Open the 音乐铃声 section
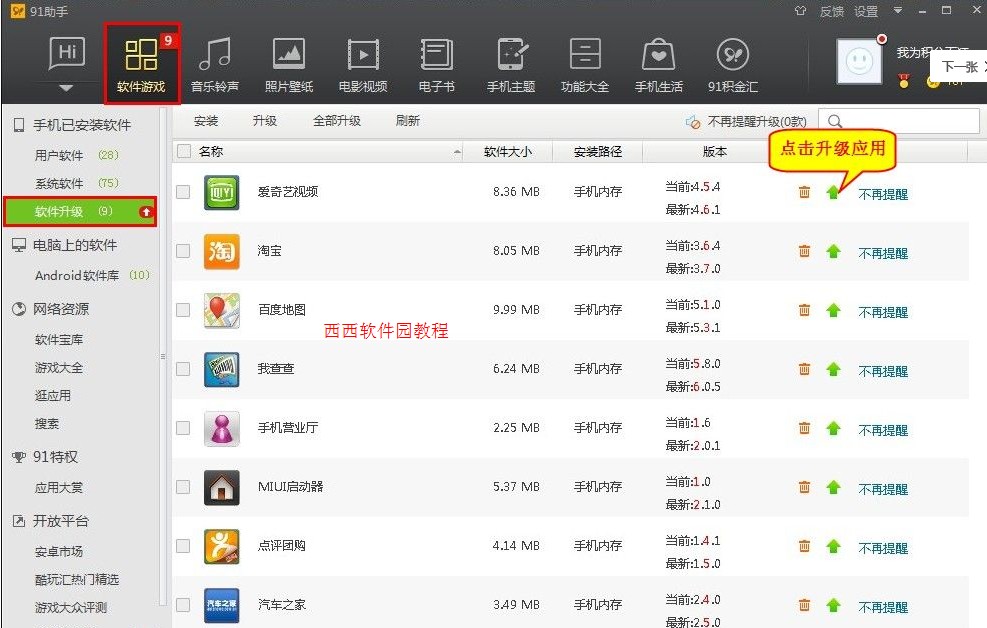The width and height of the screenshot is (987, 628). click(x=215, y=64)
